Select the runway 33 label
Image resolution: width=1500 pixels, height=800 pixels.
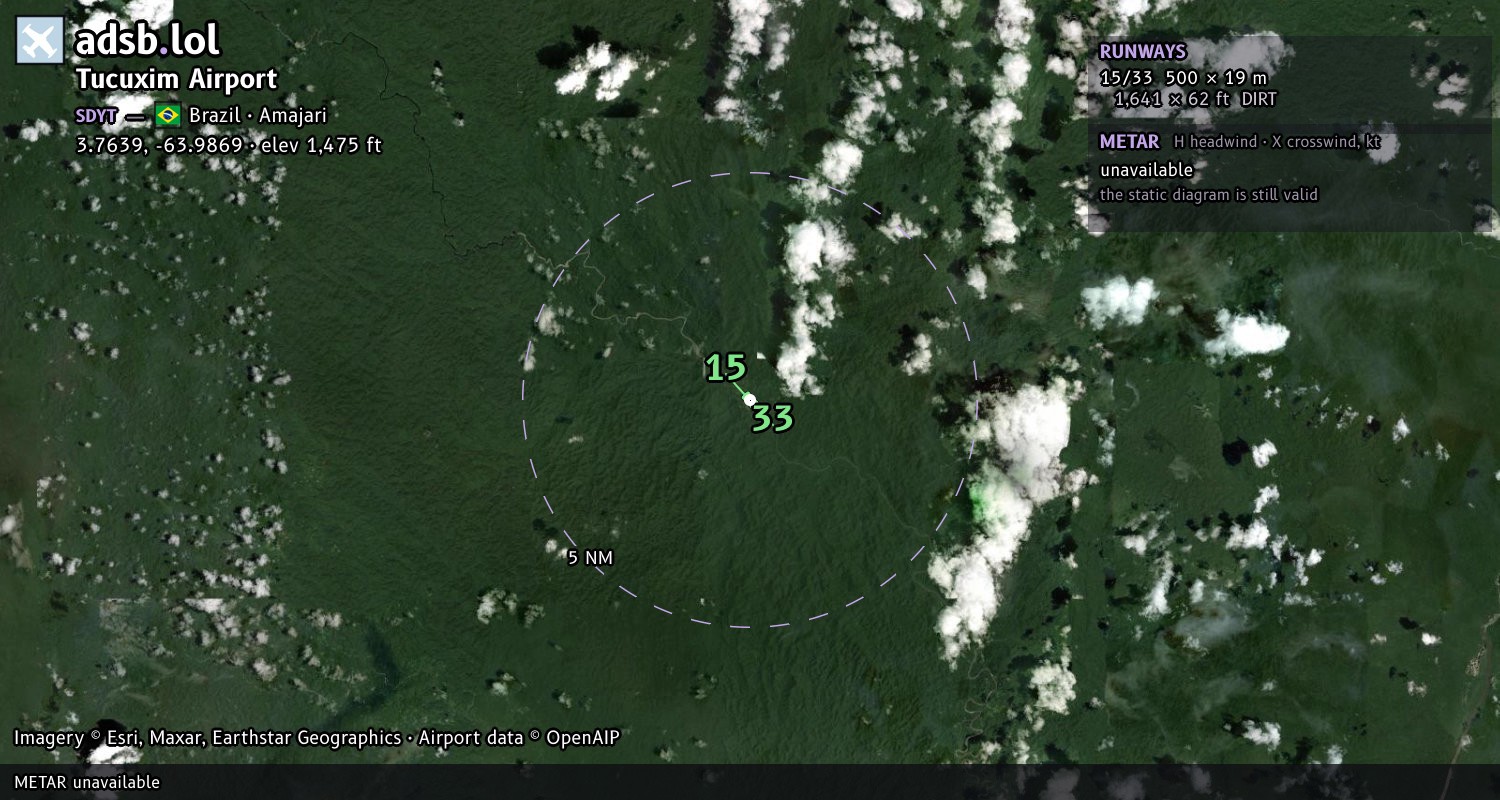tap(772, 417)
